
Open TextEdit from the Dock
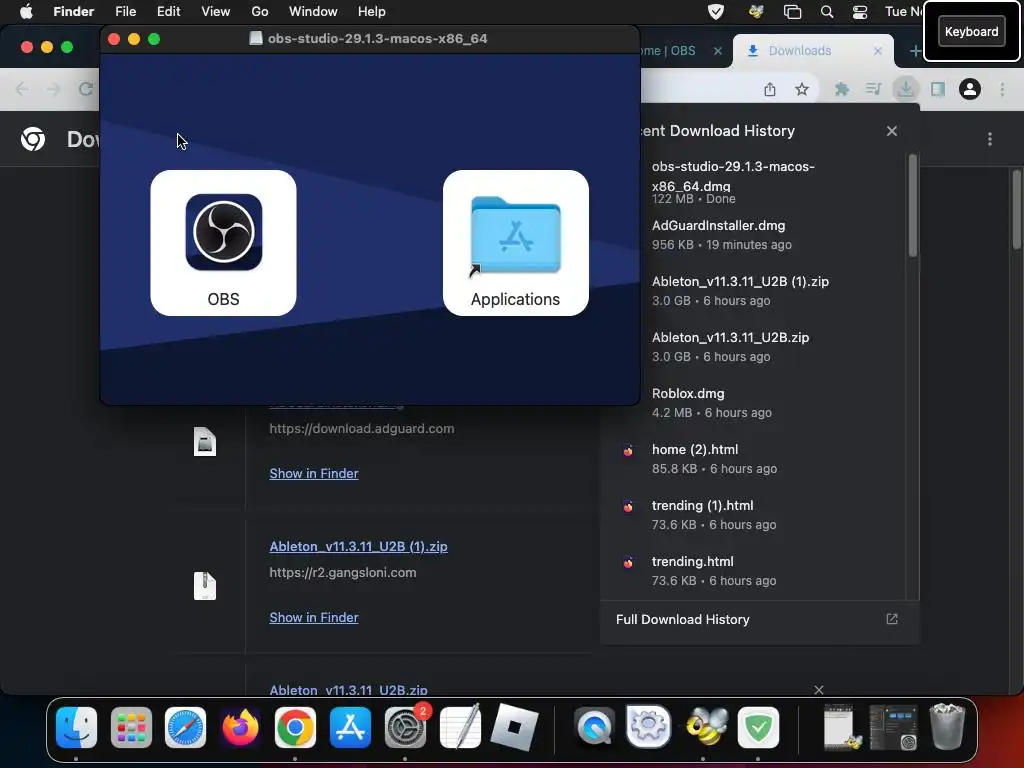[x=460, y=727]
